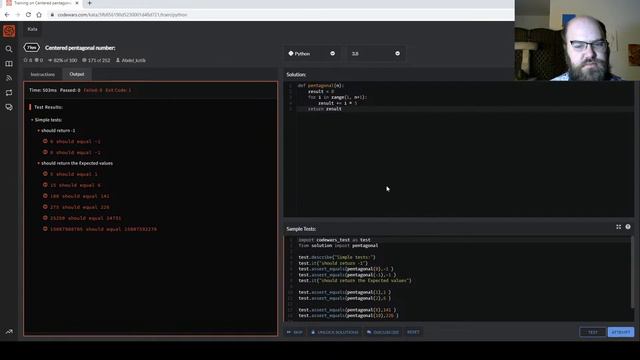Click the 'Test Results:' heading

click(48, 107)
